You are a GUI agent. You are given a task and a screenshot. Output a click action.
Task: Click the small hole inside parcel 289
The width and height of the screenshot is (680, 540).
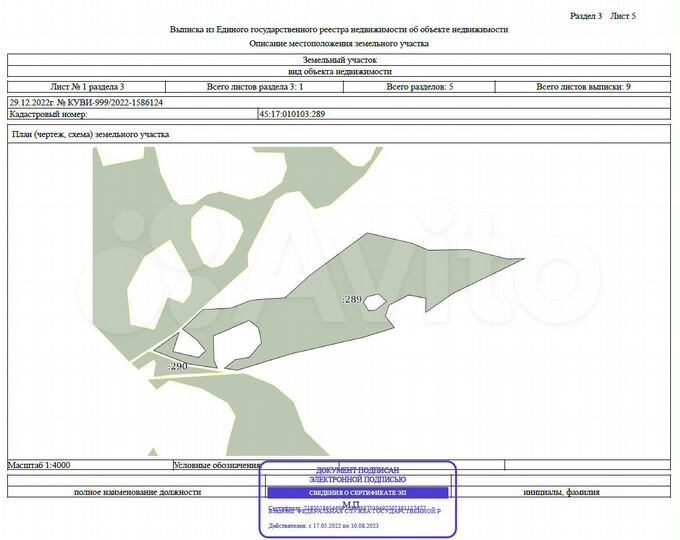coord(375,302)
